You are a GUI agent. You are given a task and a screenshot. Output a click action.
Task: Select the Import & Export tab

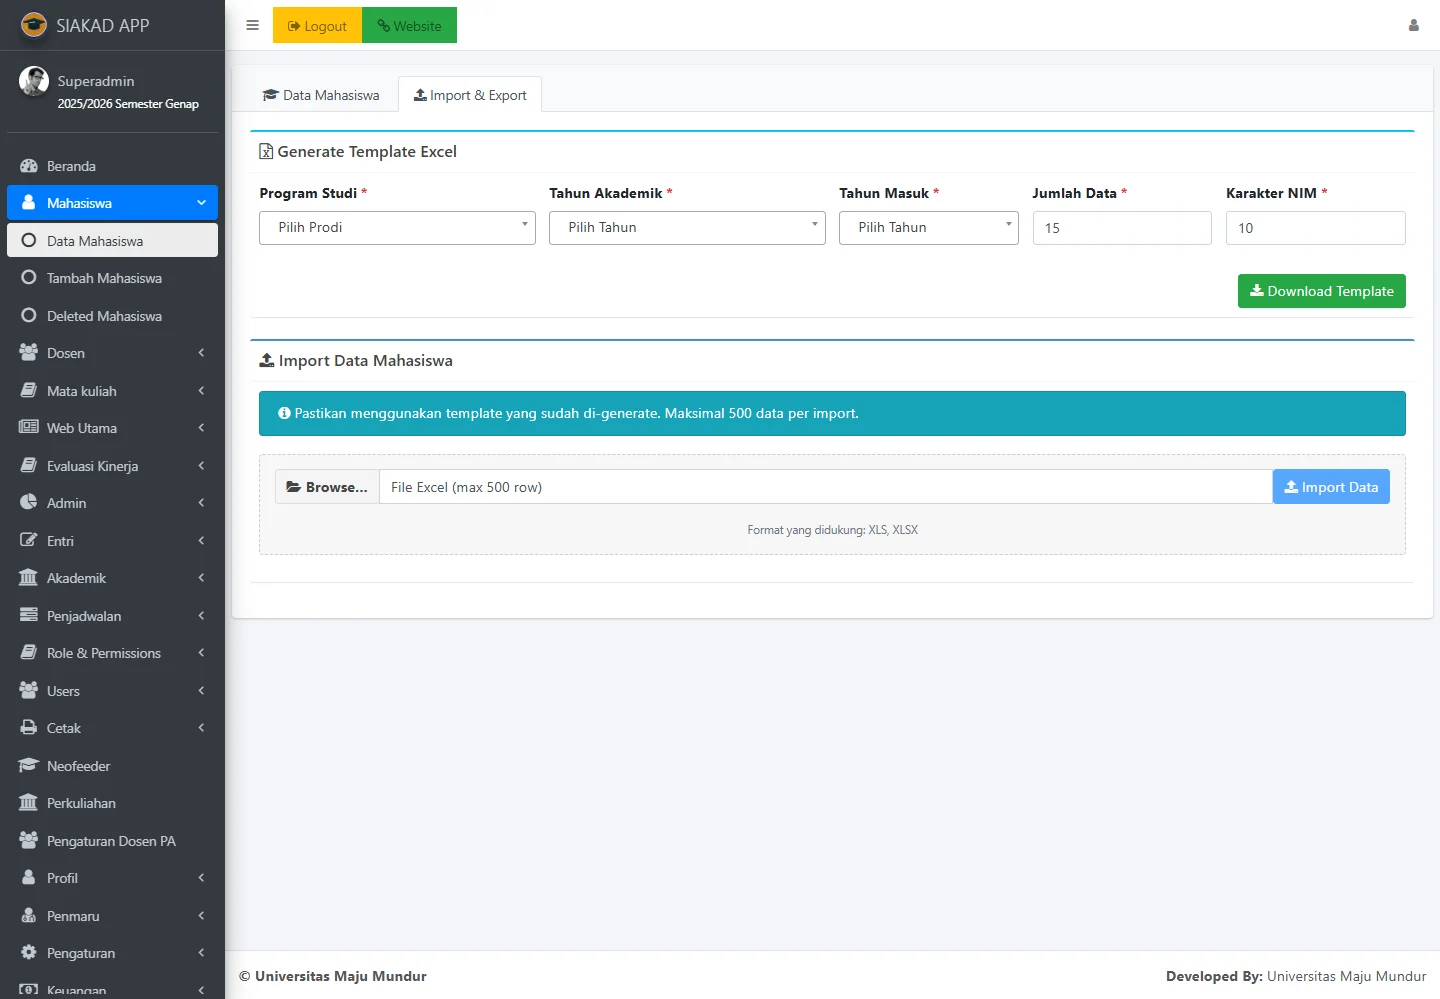470,95
